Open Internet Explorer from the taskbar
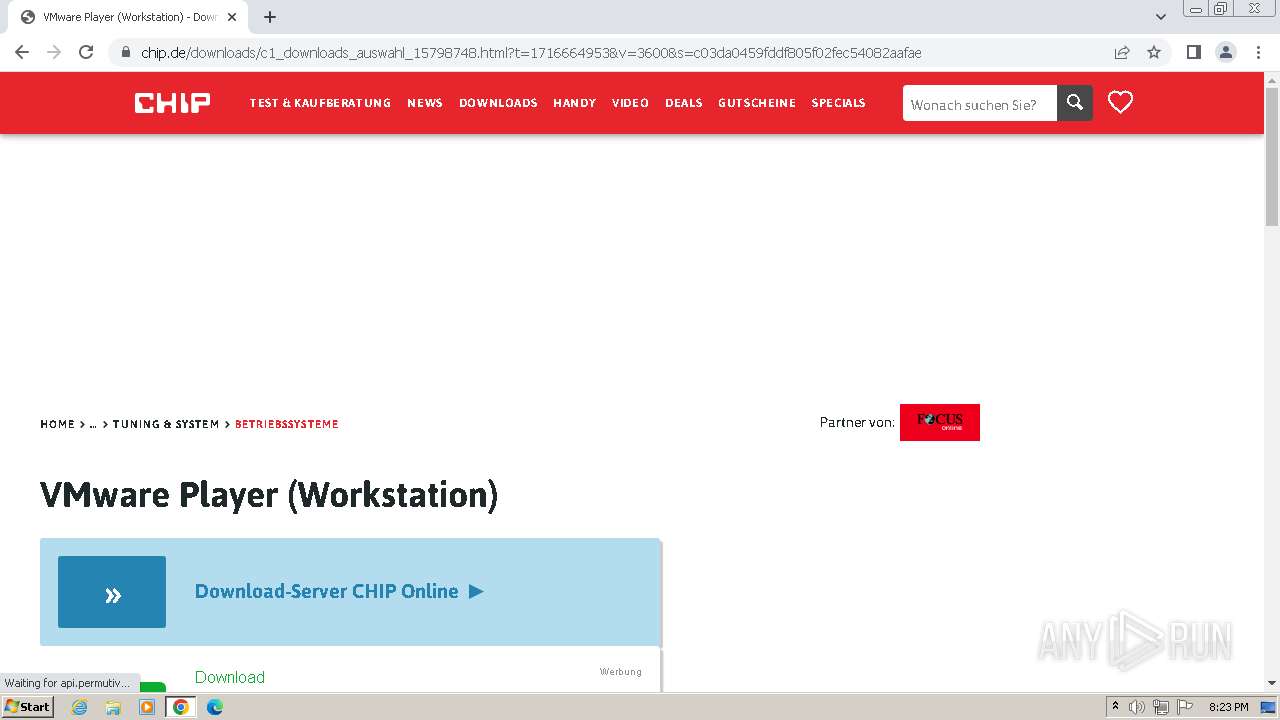The image size is (1280, 720). point(79,707)
